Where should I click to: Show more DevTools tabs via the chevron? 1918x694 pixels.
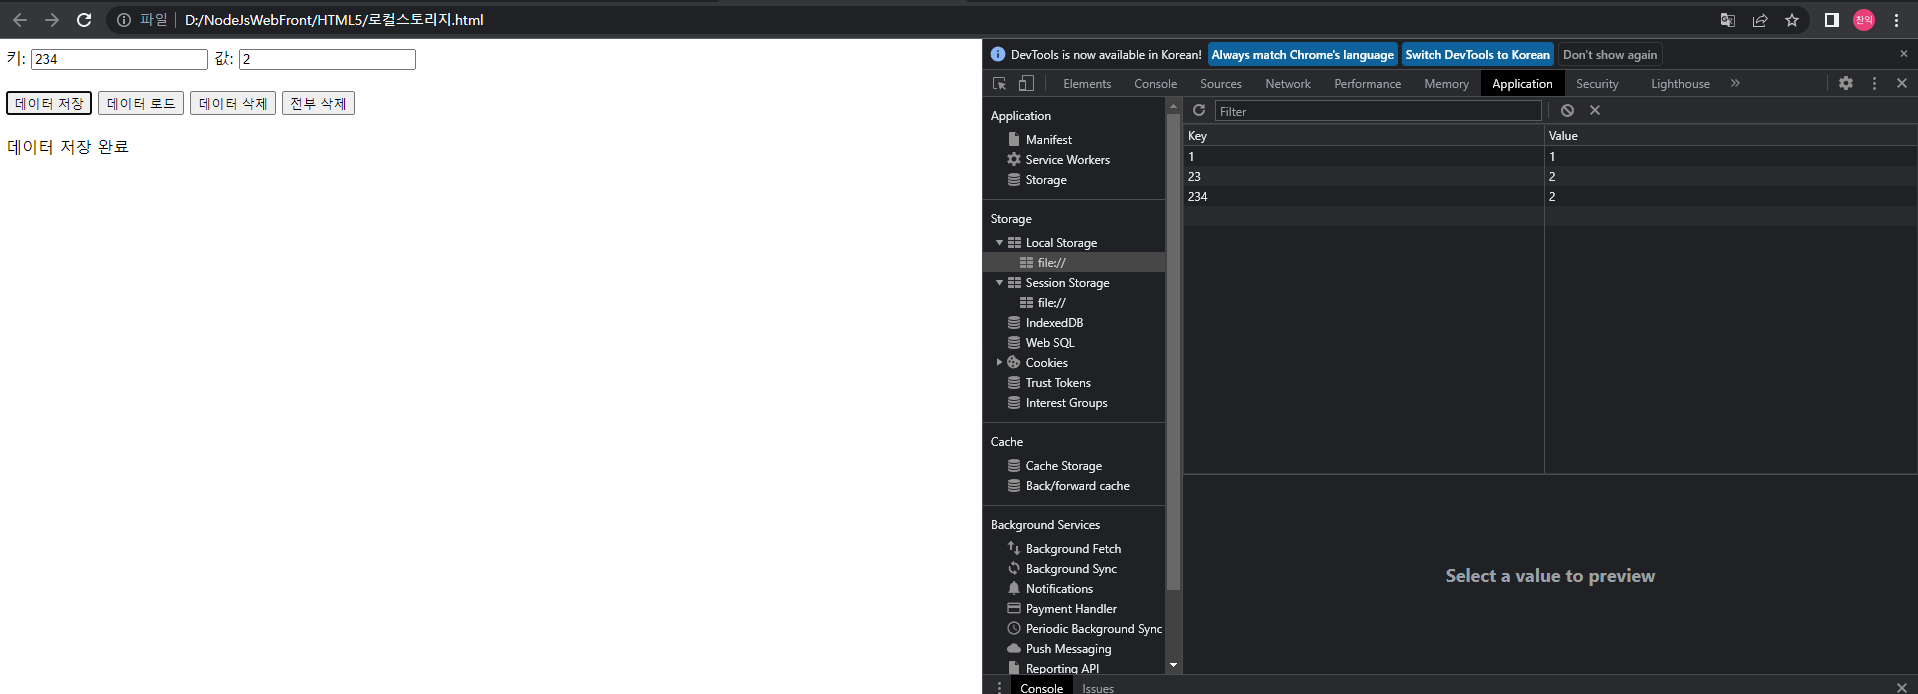(1735, 84)
